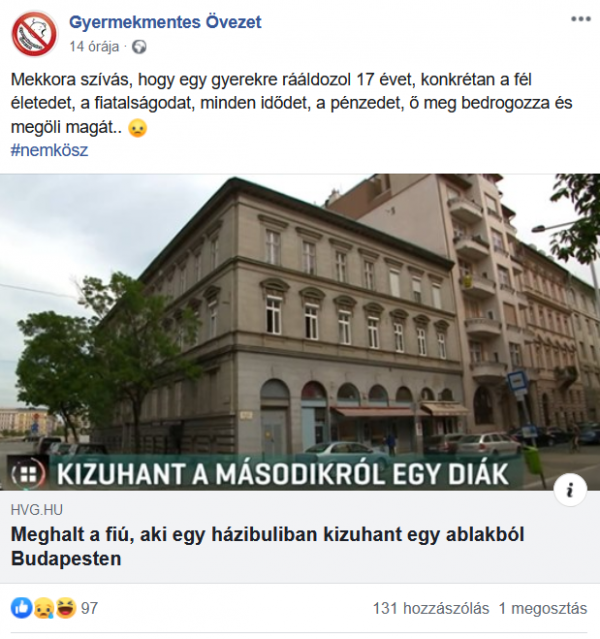Open the Gyermekmentes Övezet page name link
The width and height of the screenshot is (600, 639).
click(x=165, y=22)
